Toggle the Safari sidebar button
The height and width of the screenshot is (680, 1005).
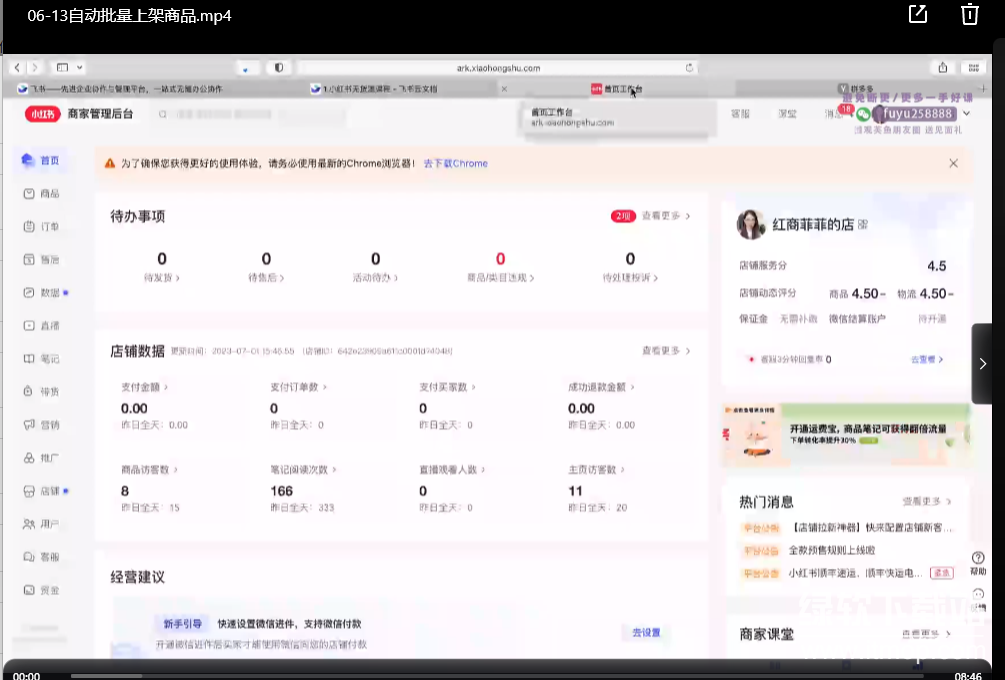[x=62, y=67]
